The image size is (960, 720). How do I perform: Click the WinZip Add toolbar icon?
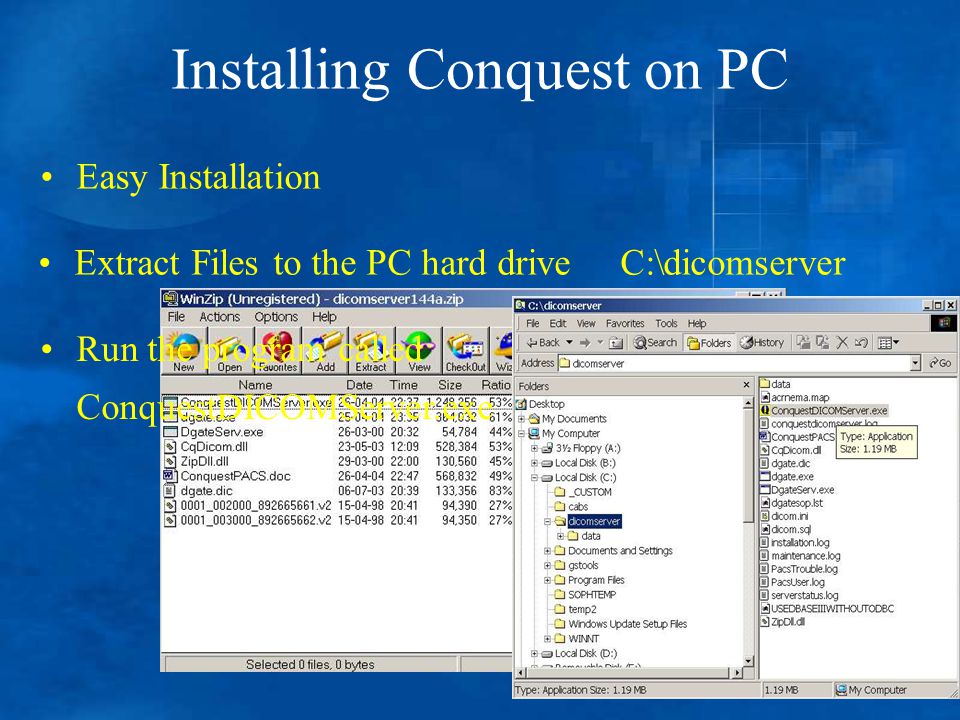(x=325, y=351)
